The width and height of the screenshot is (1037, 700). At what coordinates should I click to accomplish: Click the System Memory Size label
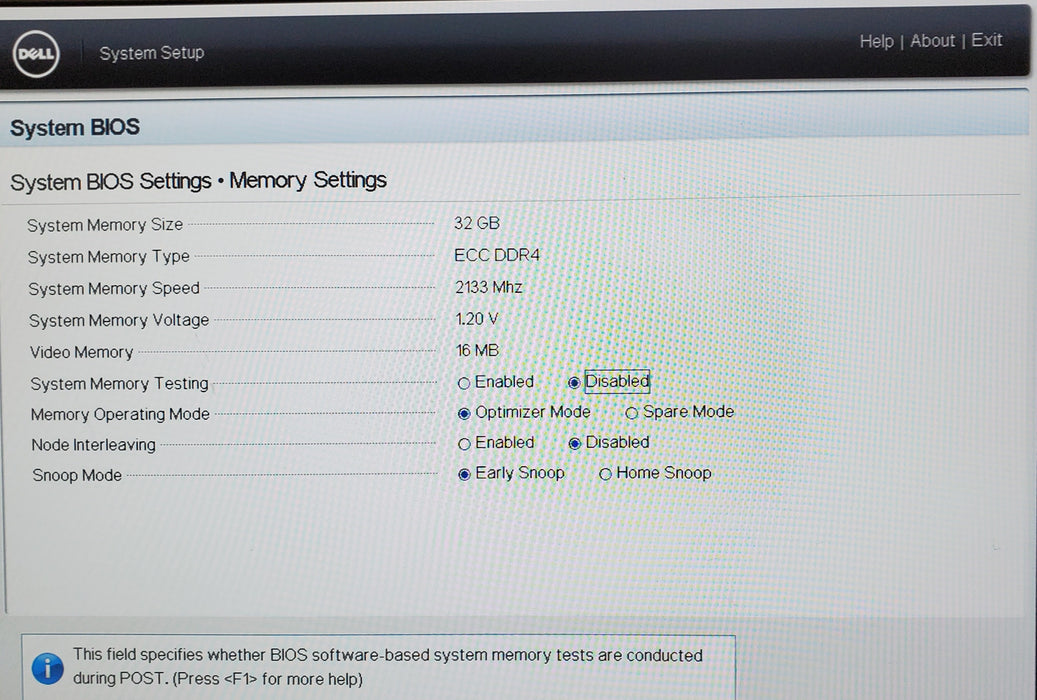(105, 225)
